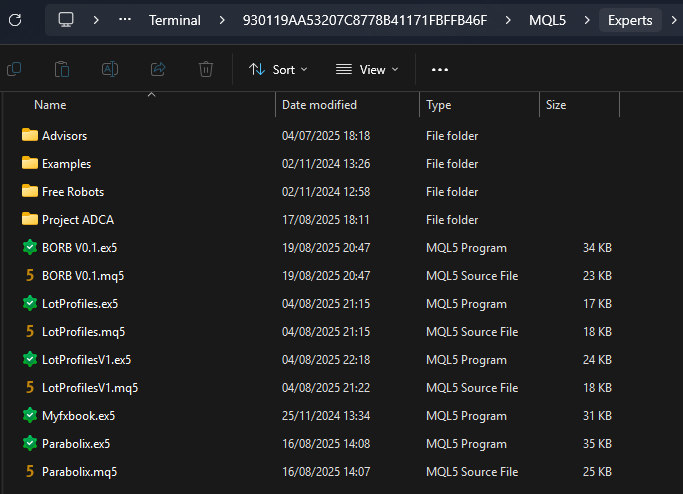Select the Examples folder name
Screen dimensions: 683x494
click(67, 164)
